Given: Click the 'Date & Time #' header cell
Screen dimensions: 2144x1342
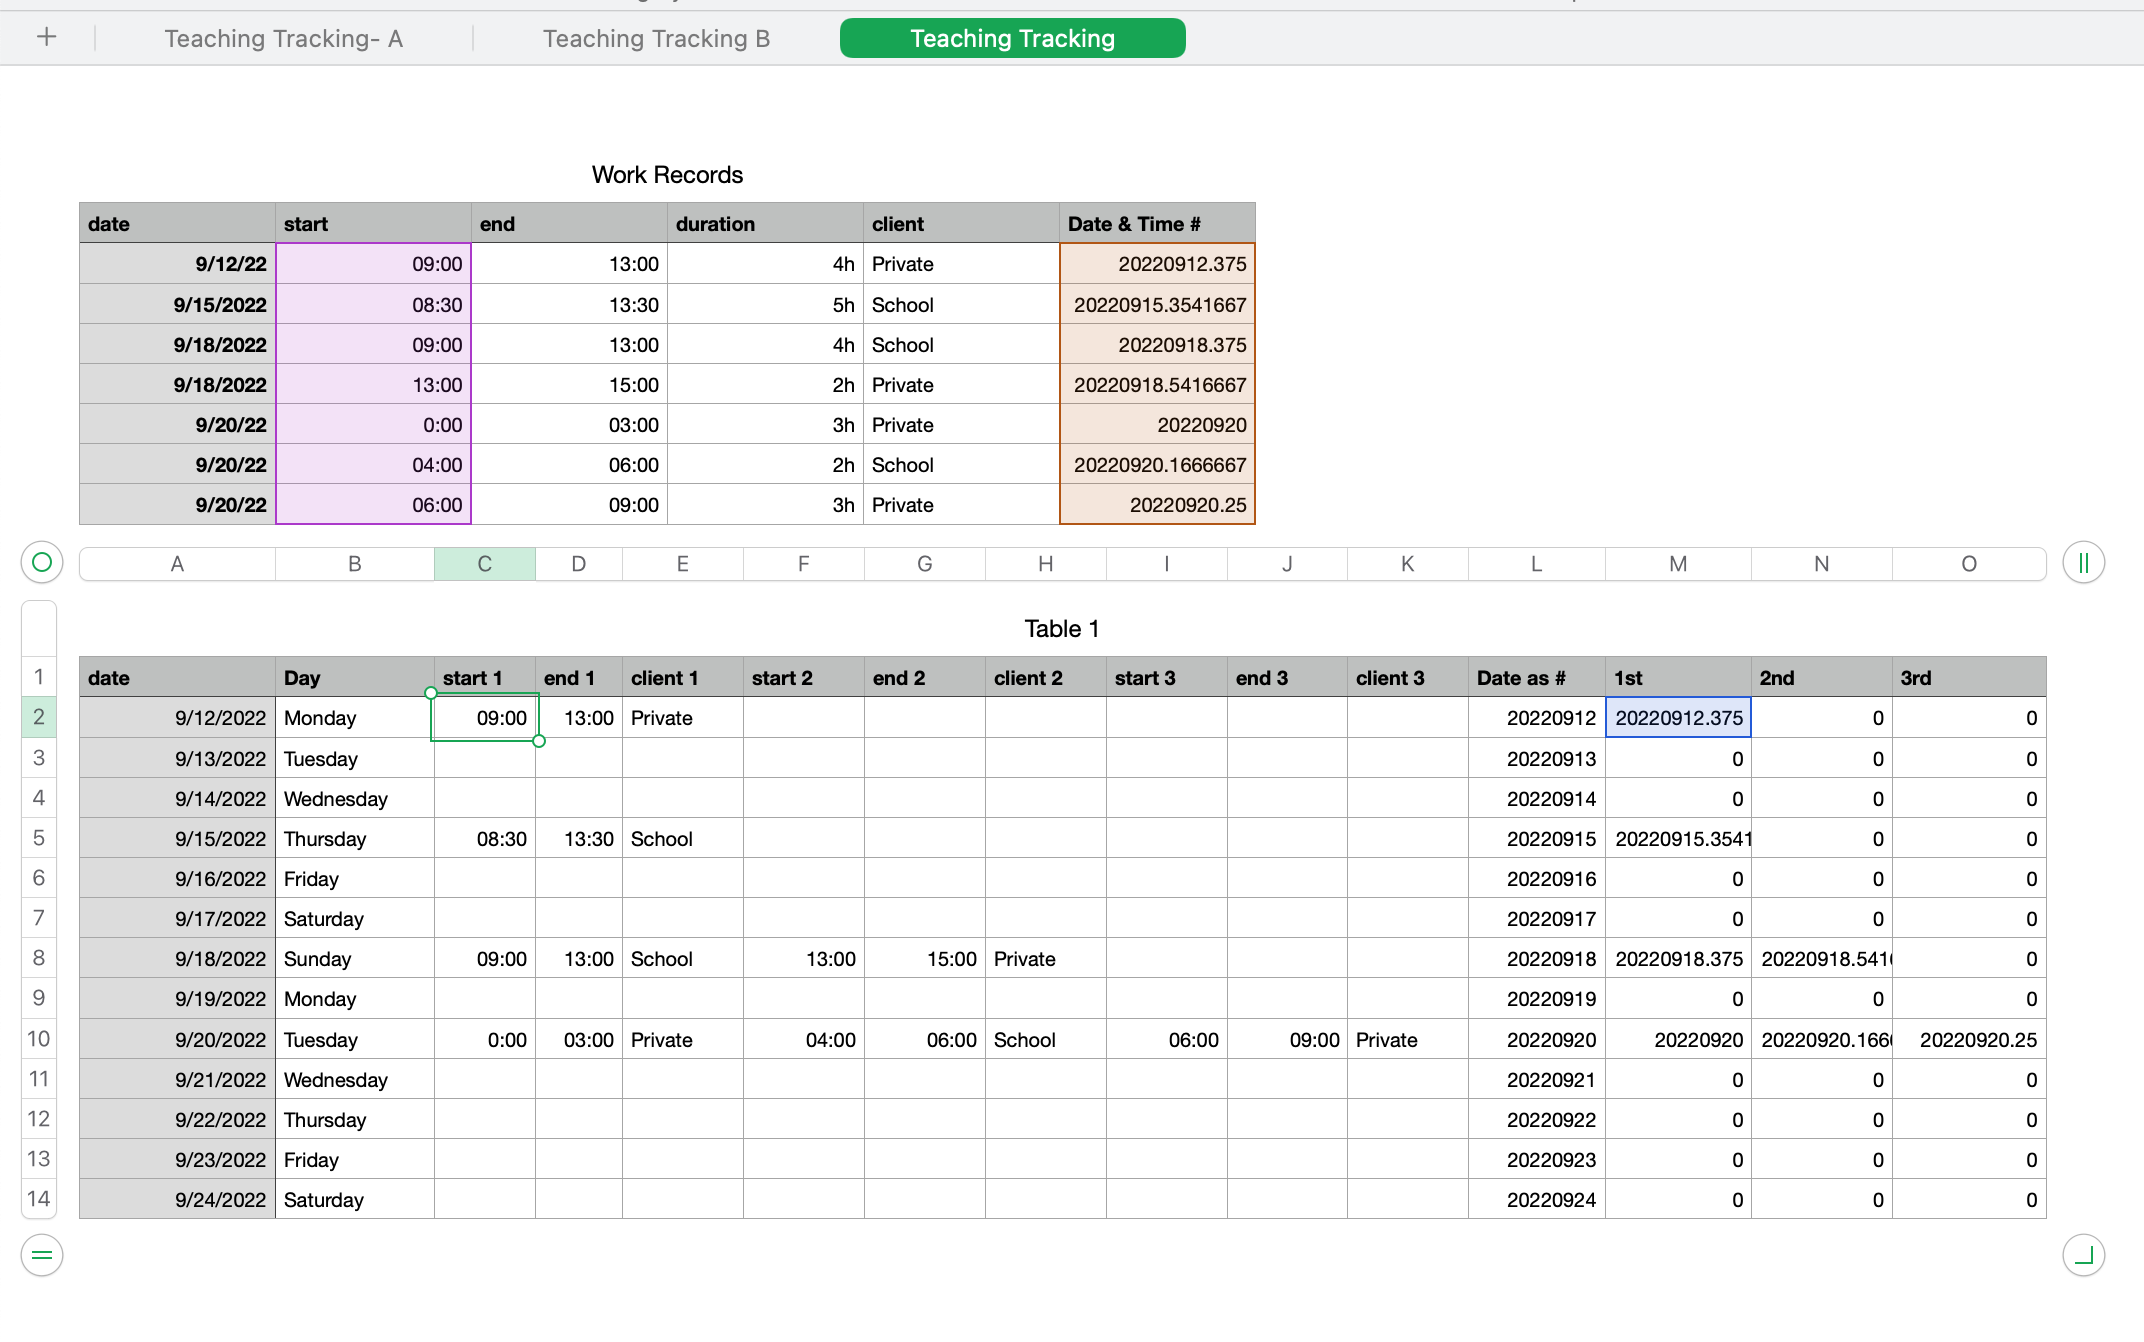Looking at the screenshot, I should [x=1156, y=224].
